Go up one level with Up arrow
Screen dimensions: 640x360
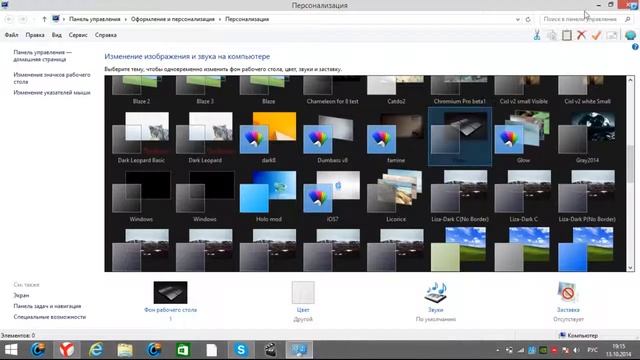click(44, 19)
